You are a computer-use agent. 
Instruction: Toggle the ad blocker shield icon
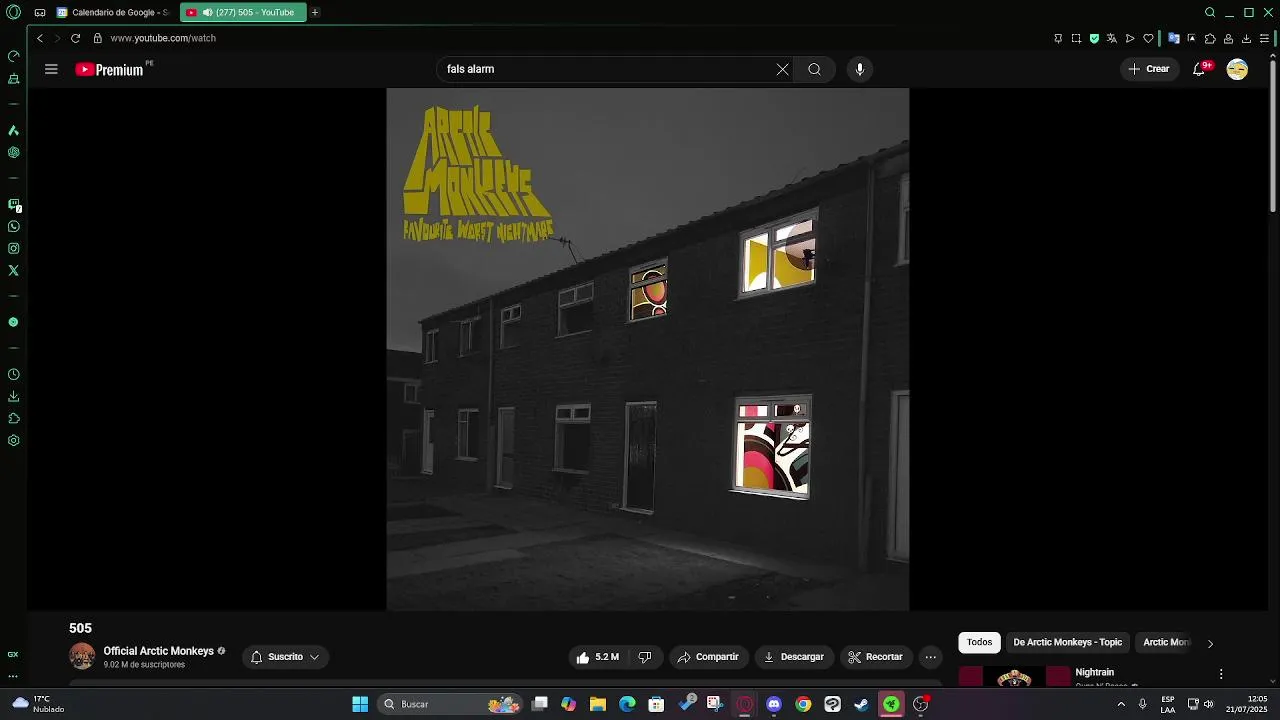coord(1094,38)
